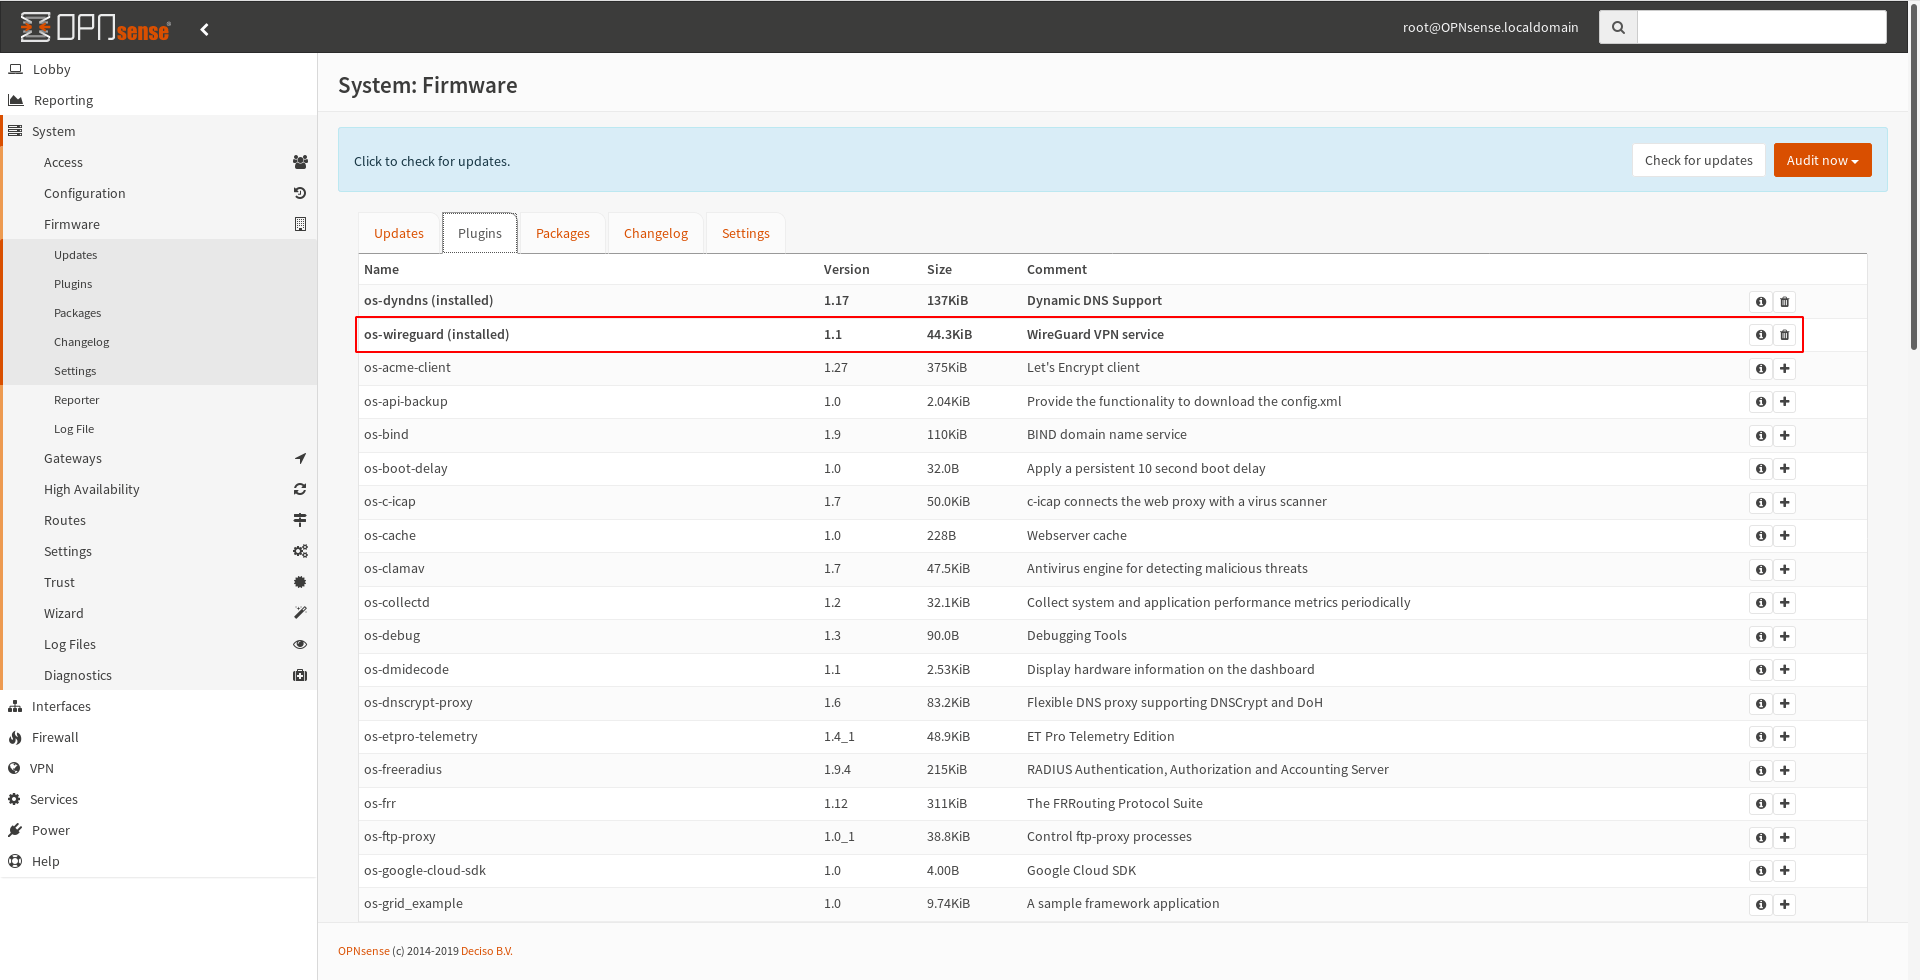Open Log File in Firmware submenu
The width and height of the screenshot is (1920, 980).
coord(74,429)
